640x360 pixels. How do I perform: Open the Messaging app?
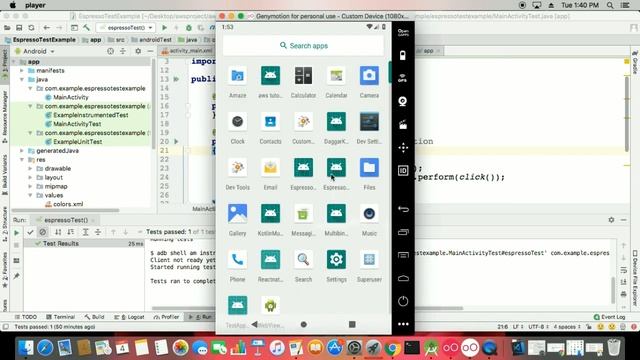303,214
